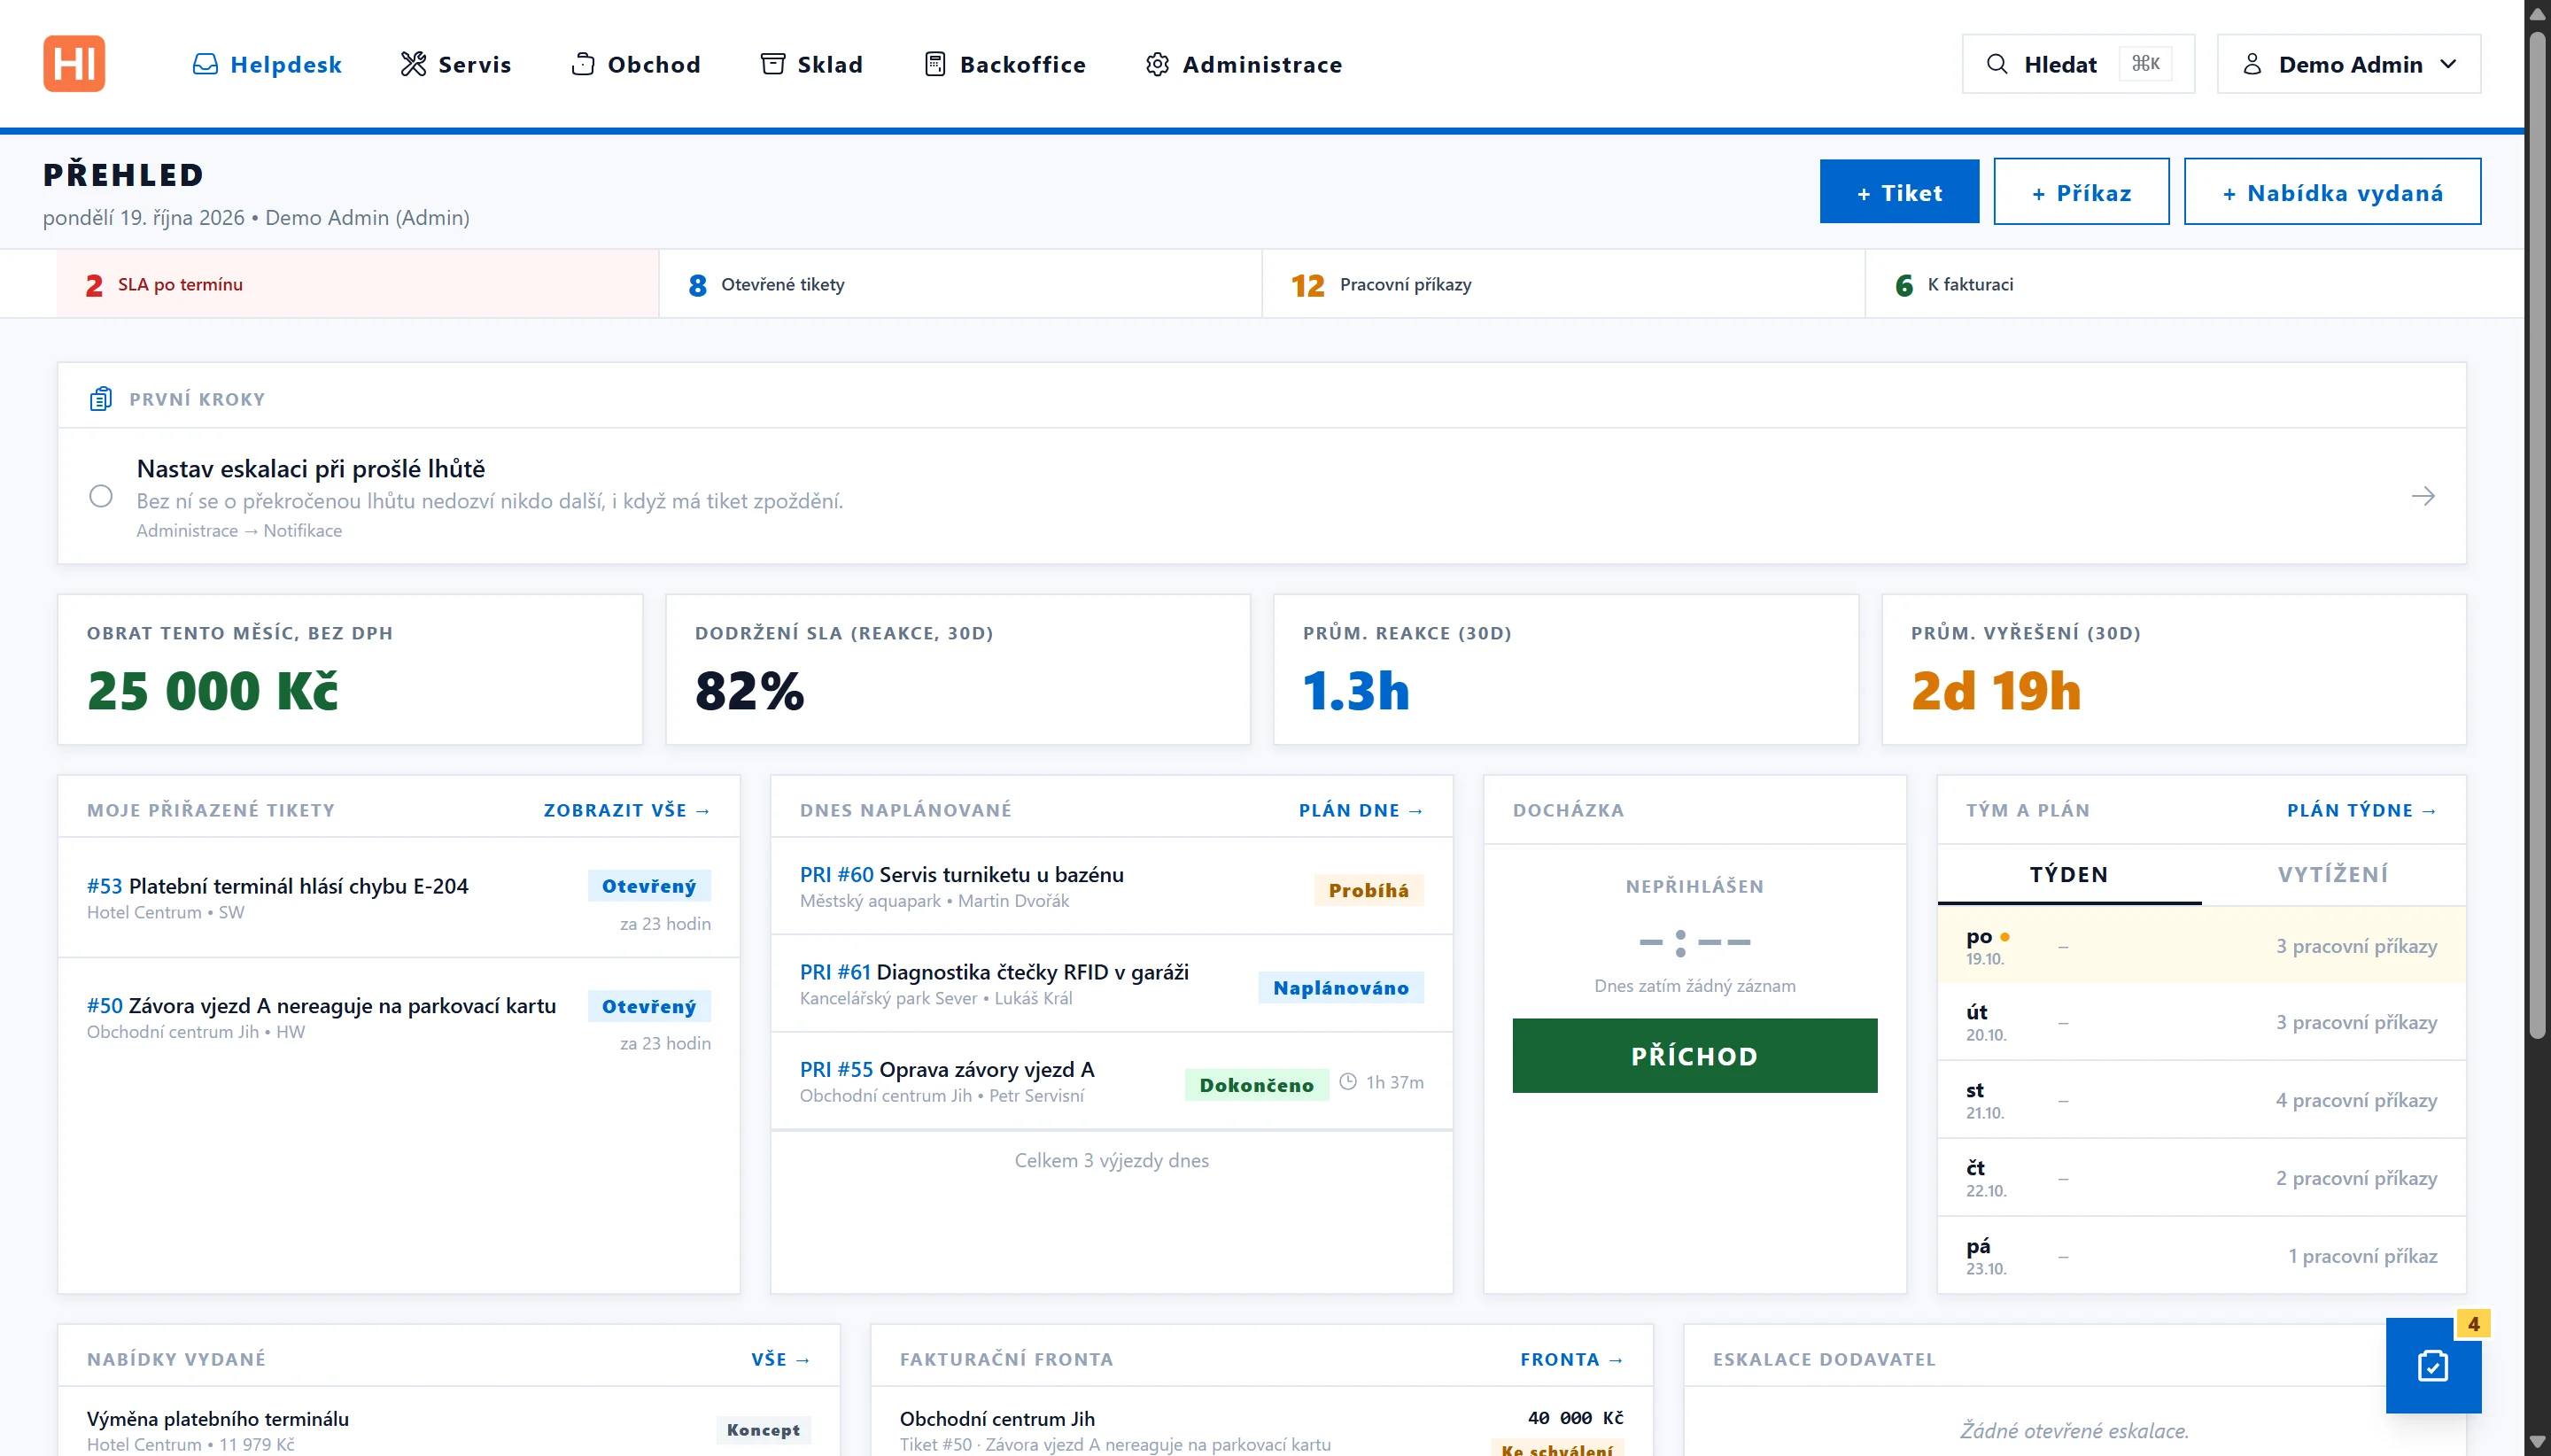Mark the Nastav eskalaci step circle
Screen dimensions: 2551x1456
click(x=101, y=496)
